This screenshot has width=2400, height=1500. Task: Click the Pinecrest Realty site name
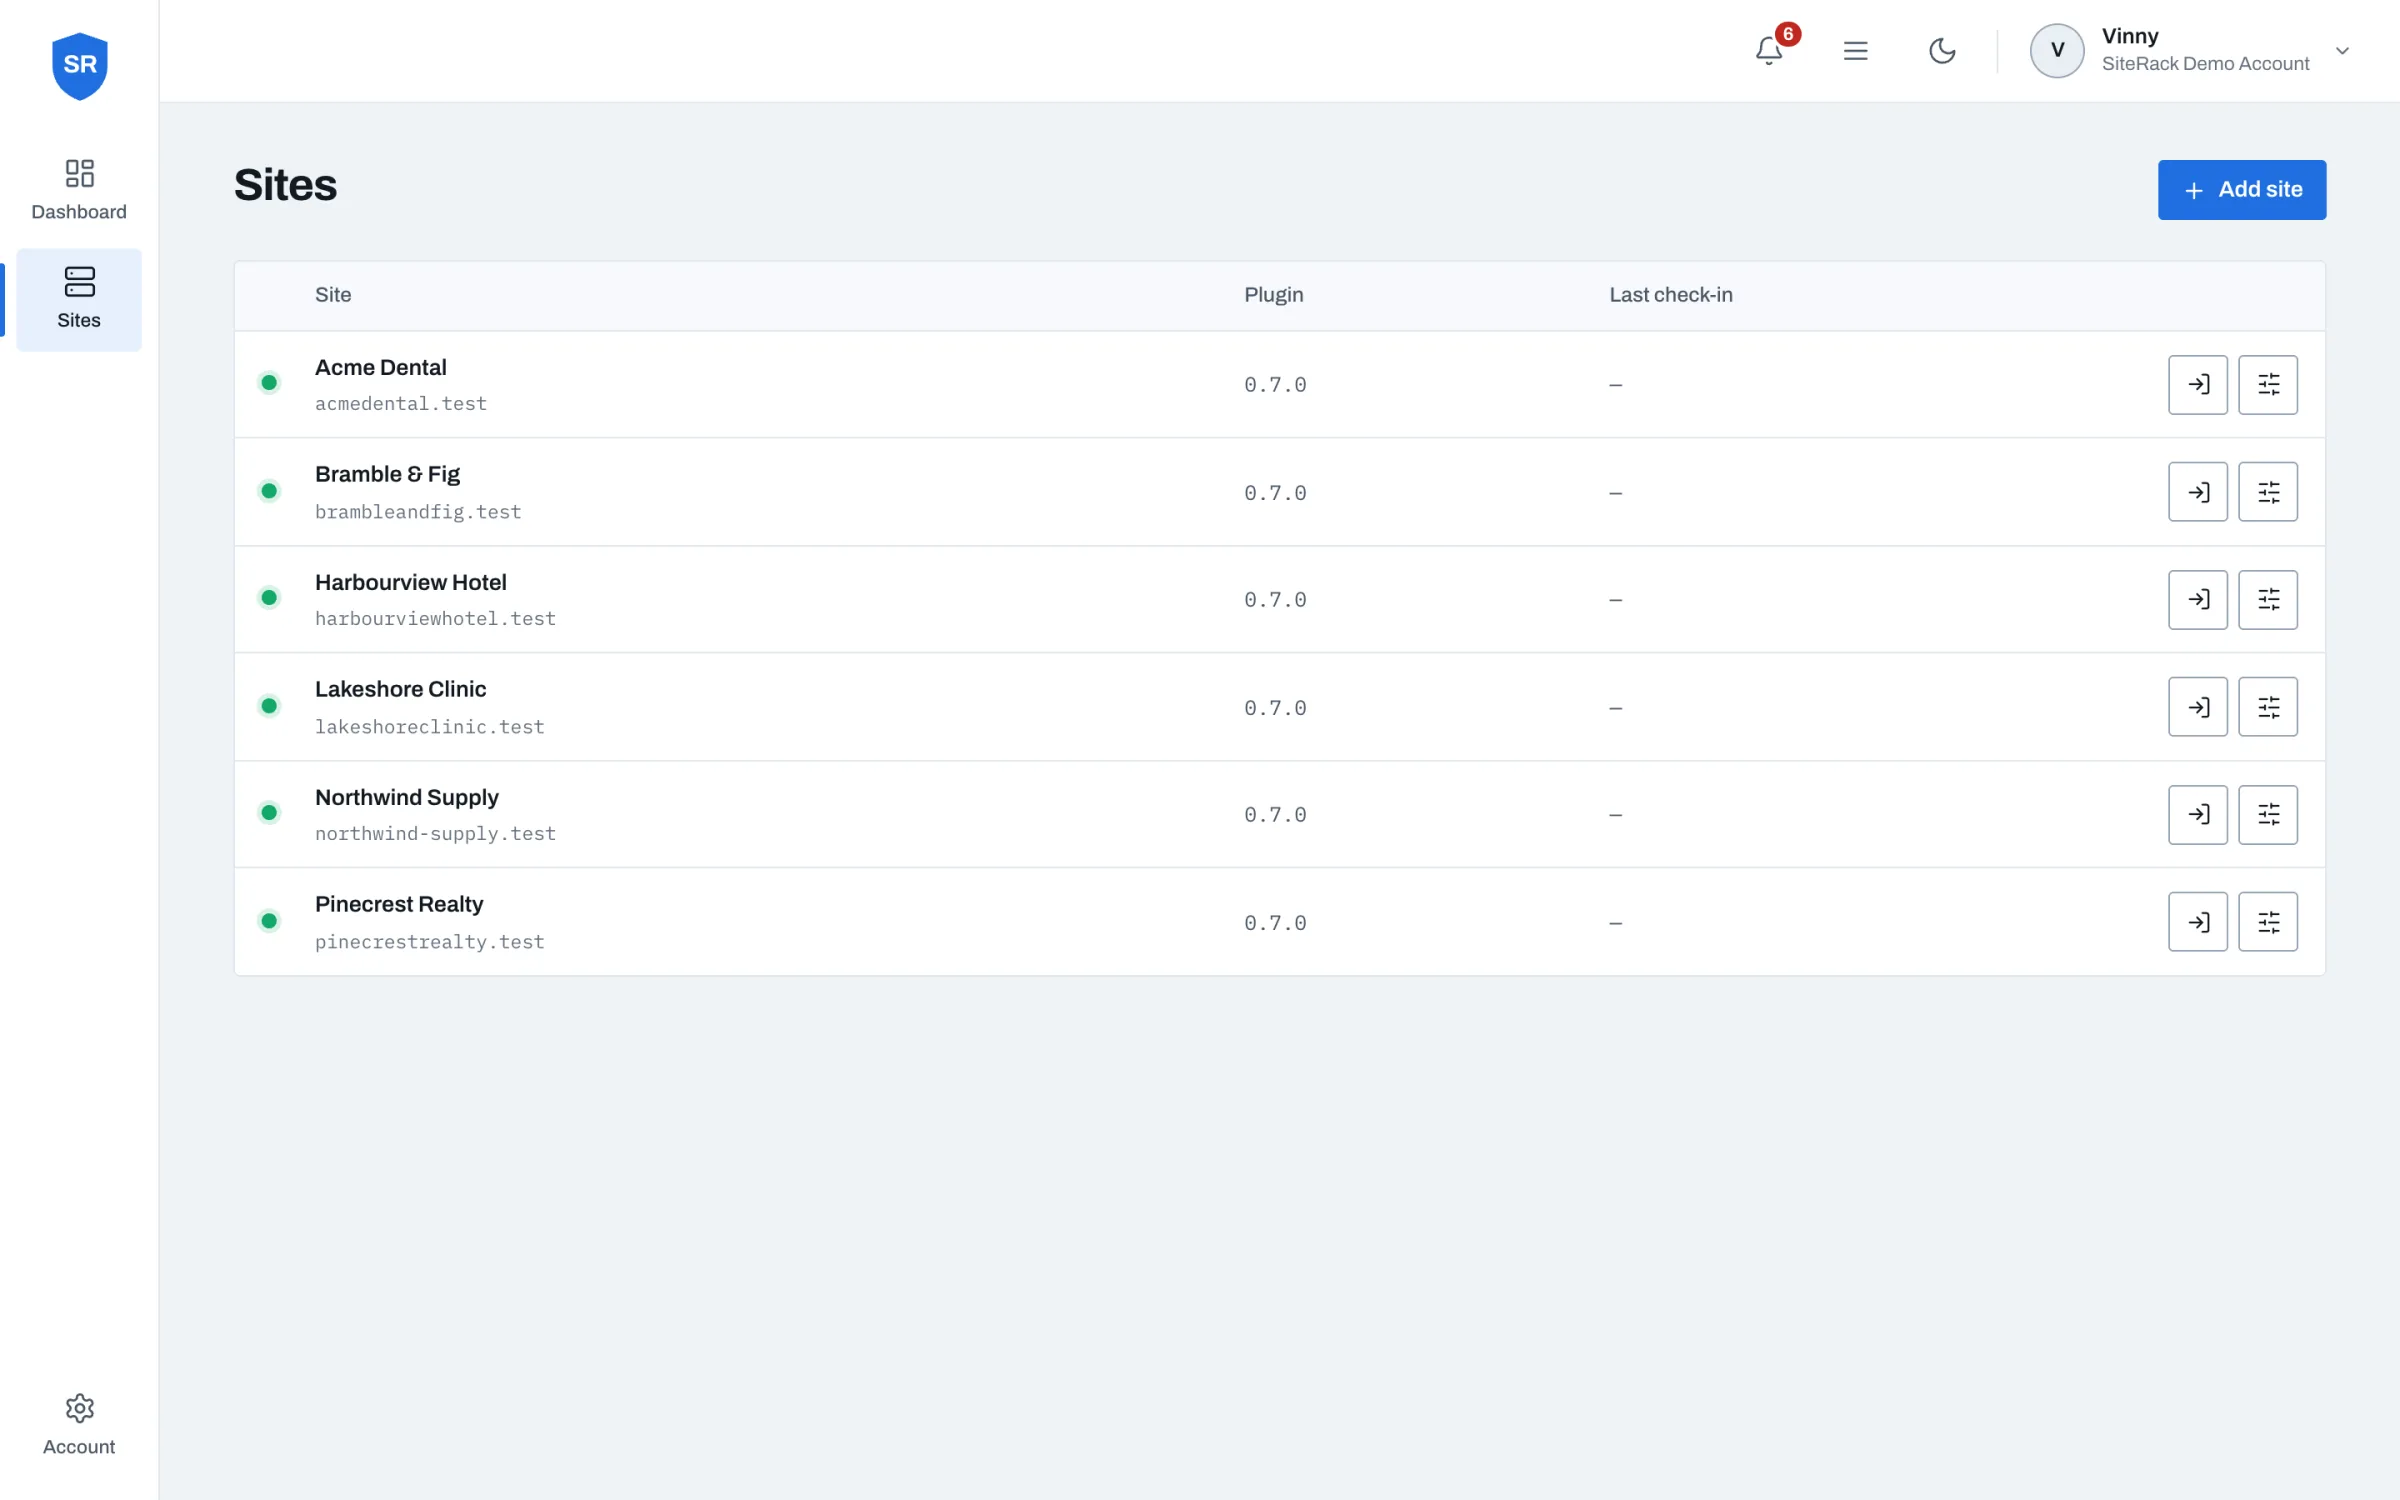click(x=399, y=904)
